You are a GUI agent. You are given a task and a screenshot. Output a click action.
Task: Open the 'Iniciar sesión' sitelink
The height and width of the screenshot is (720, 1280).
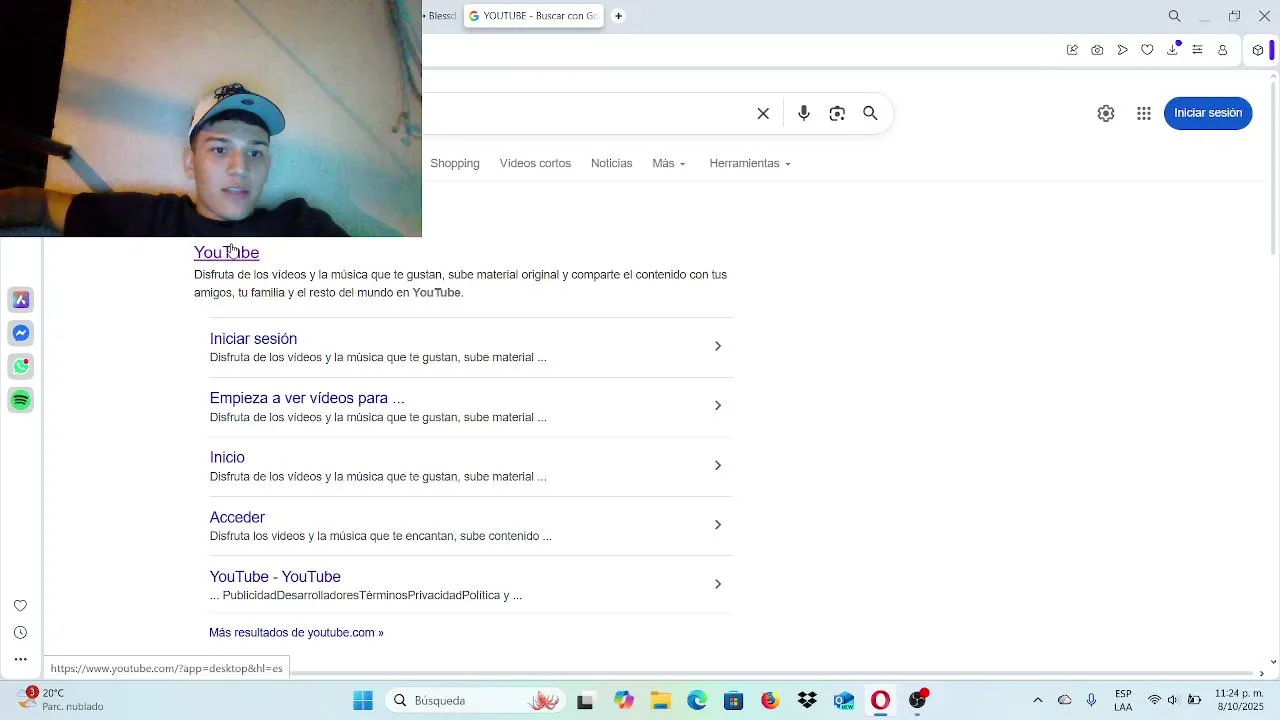[x=253, y=339]
